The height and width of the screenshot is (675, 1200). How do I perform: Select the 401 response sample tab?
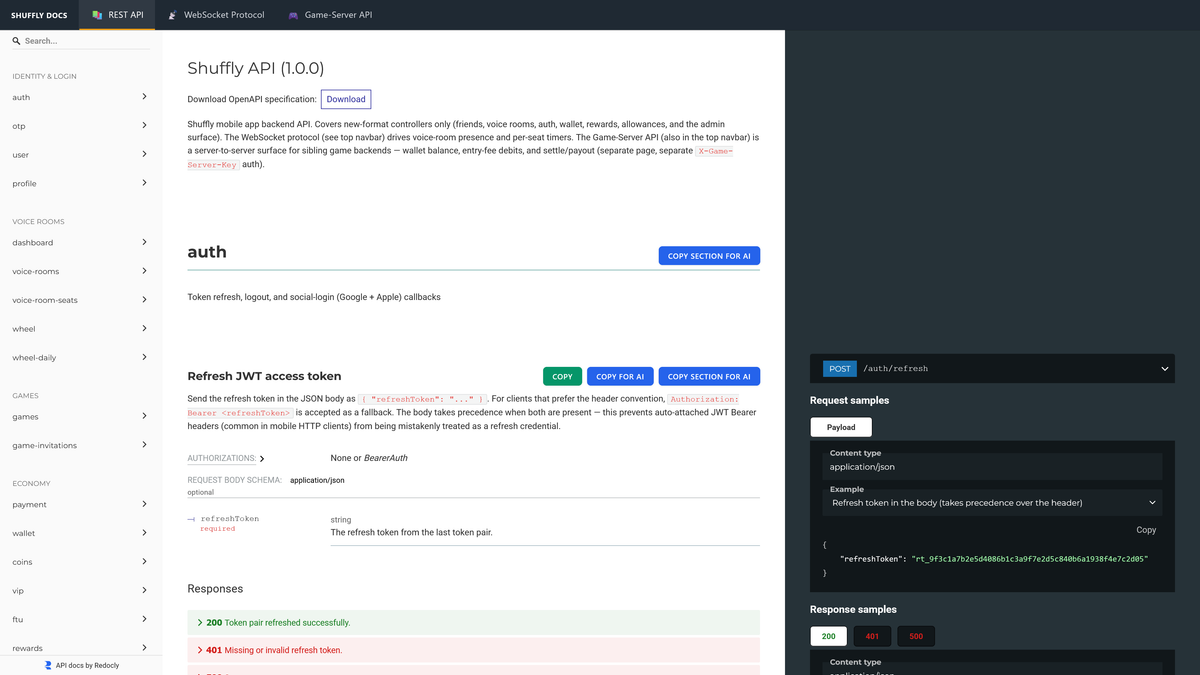pyautogui.click(x=872, y=636)
